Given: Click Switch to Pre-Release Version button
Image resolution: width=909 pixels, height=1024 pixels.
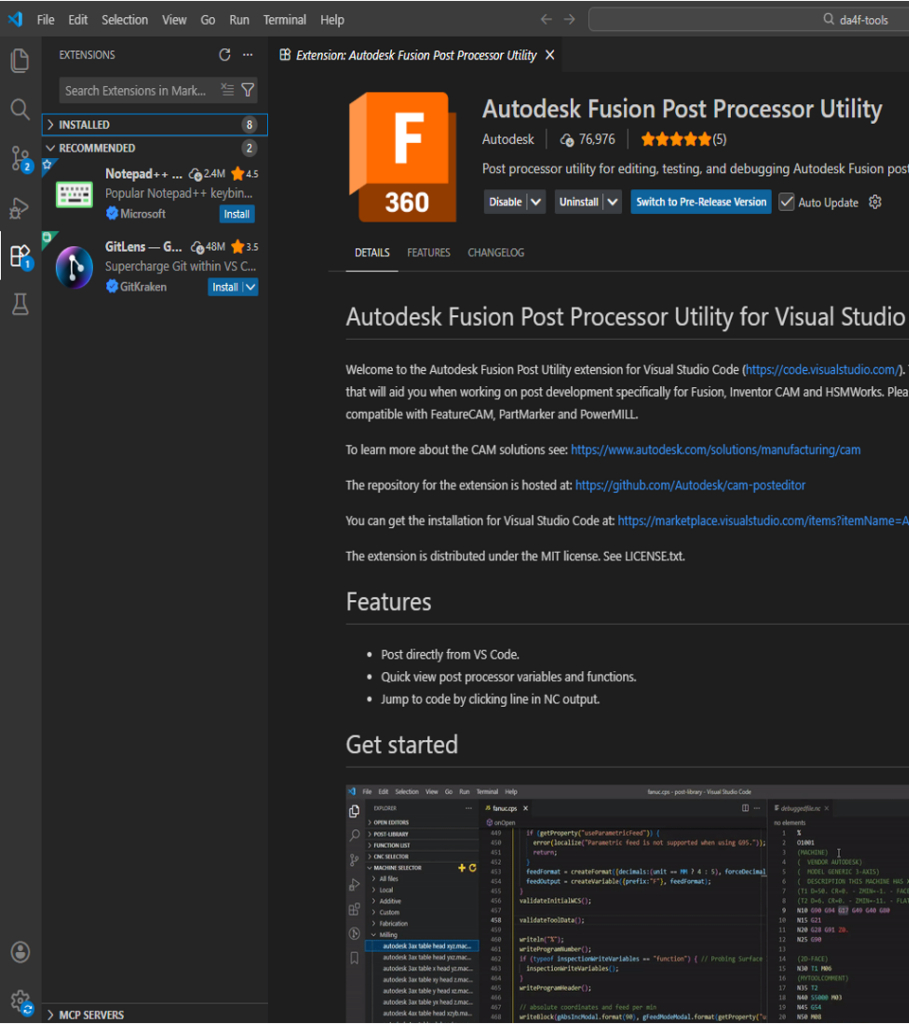Looking at the screenshot, I should tap(701, 202).
